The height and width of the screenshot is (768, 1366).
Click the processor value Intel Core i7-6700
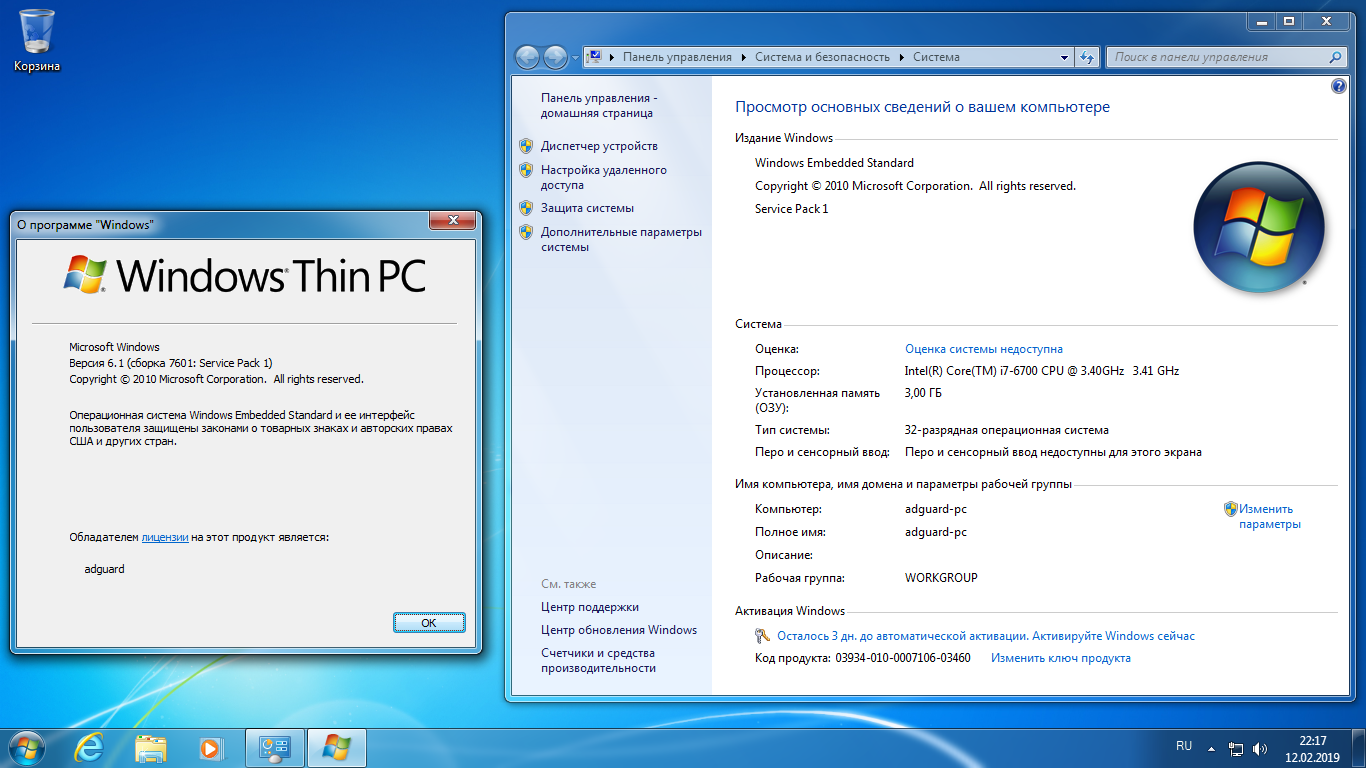tap(1041, 371)
